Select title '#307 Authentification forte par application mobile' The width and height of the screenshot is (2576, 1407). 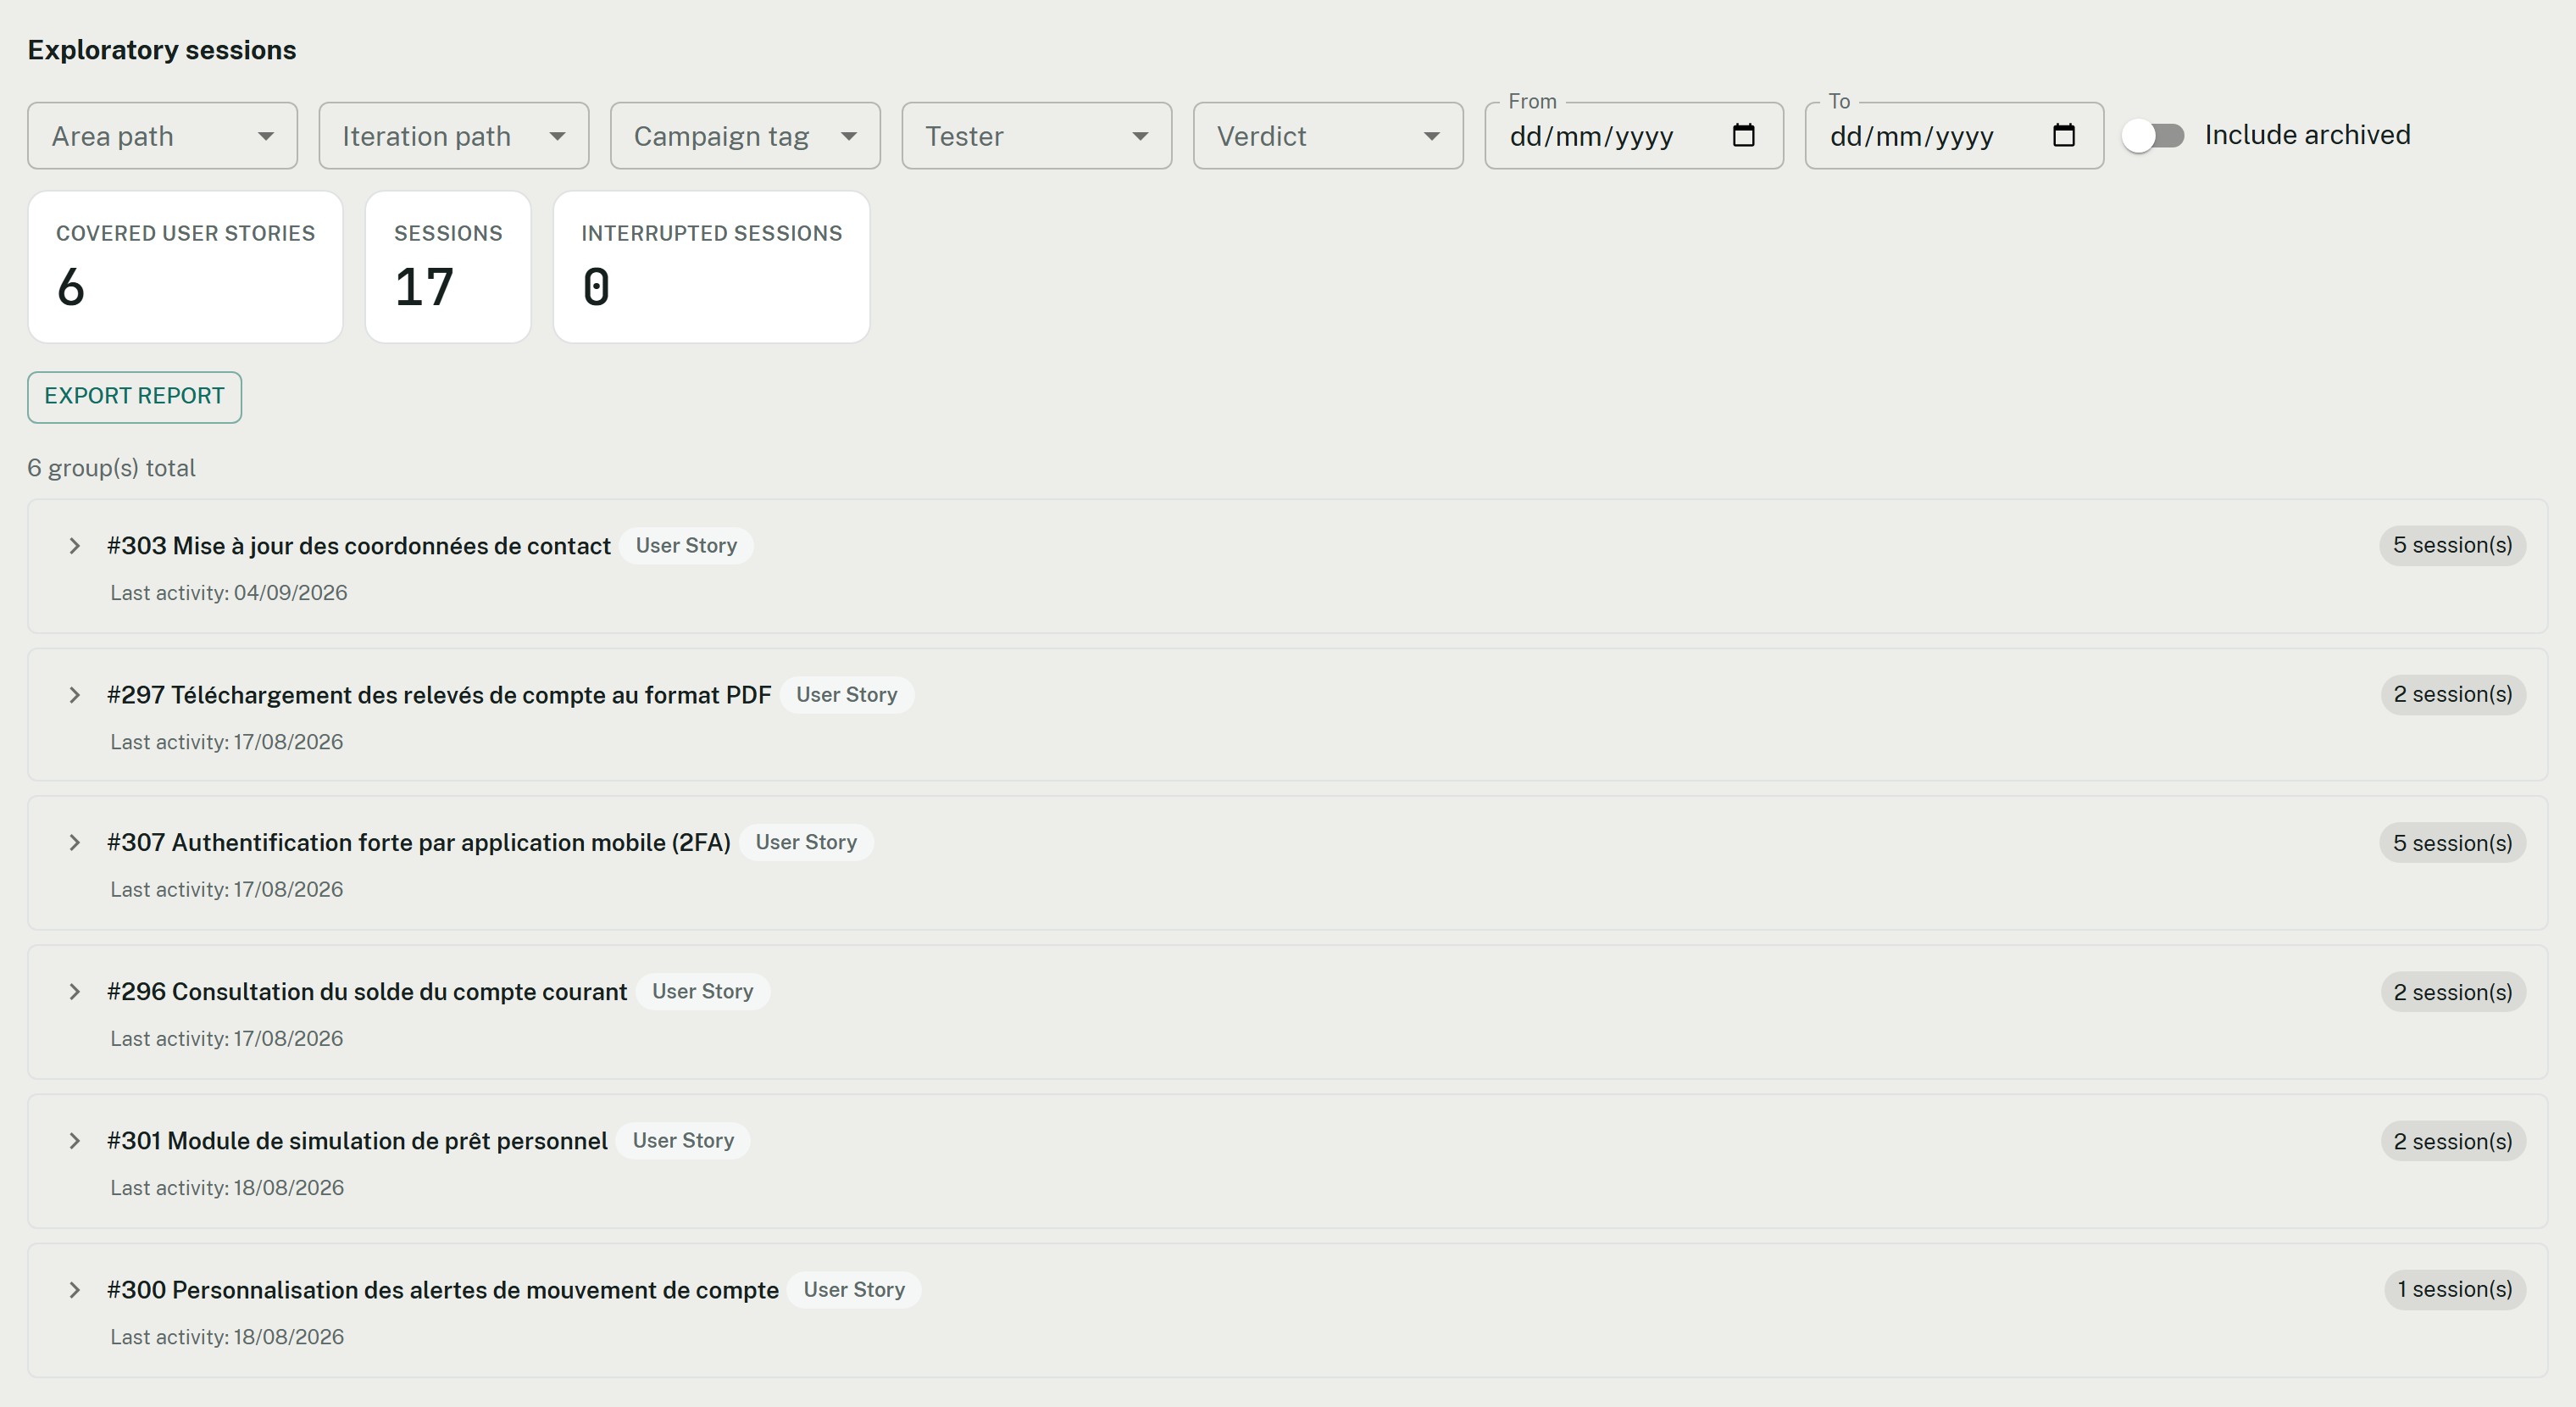(x=419, y=843)
